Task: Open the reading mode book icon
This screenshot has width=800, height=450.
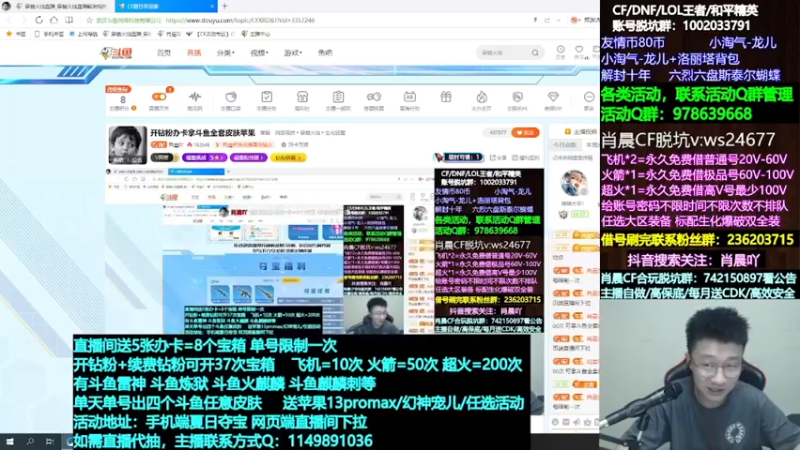Action: coord(69,20)
